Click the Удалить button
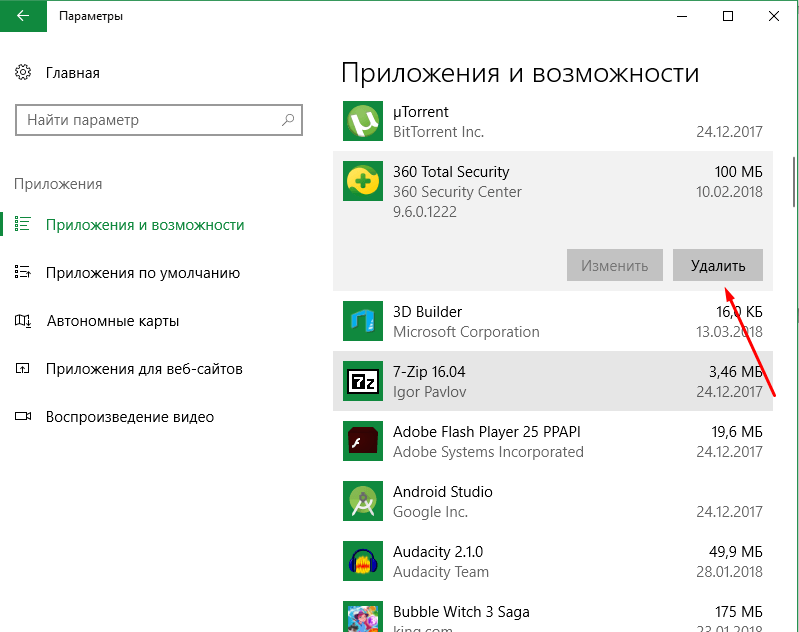The width and height of the screenshot is (799, 632). [x=717, y=265]
